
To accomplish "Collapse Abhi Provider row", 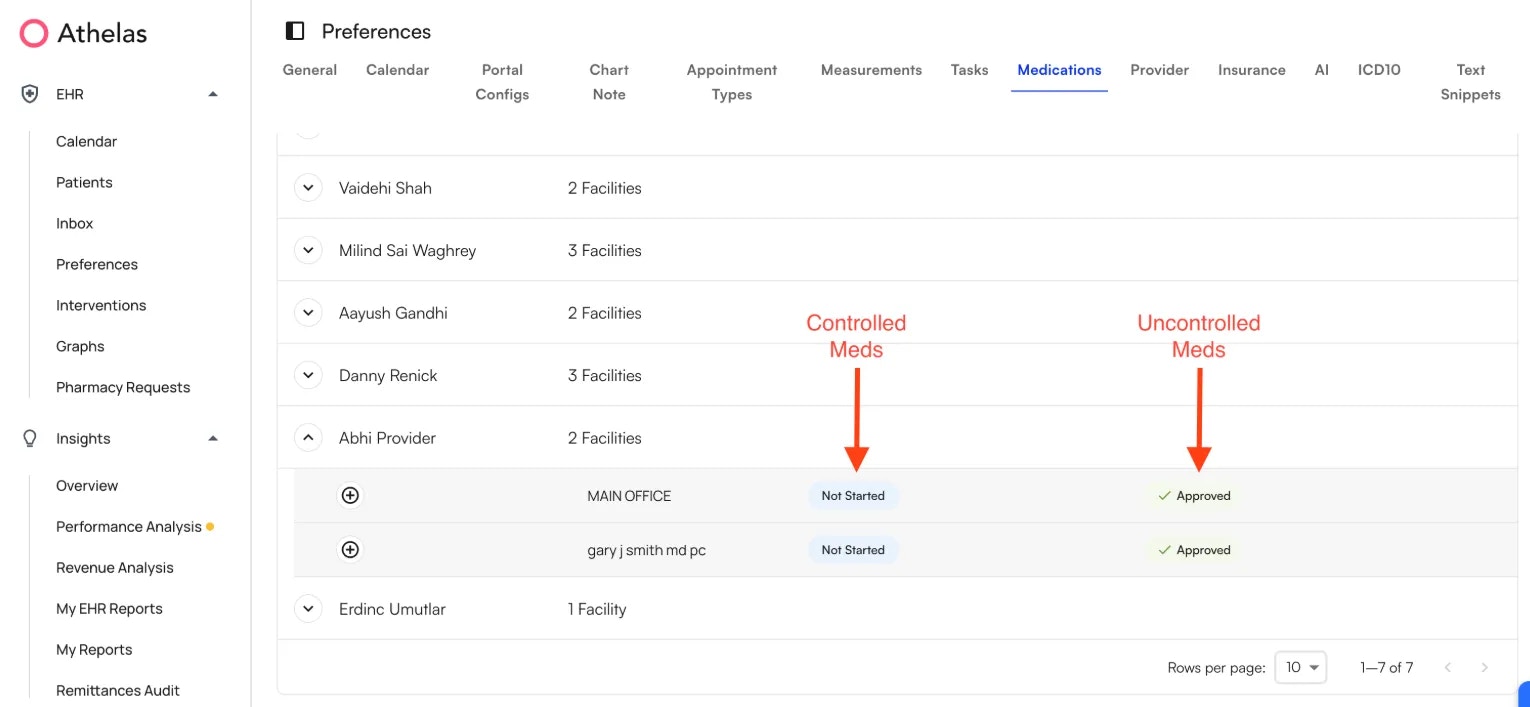I will (308, 437).
